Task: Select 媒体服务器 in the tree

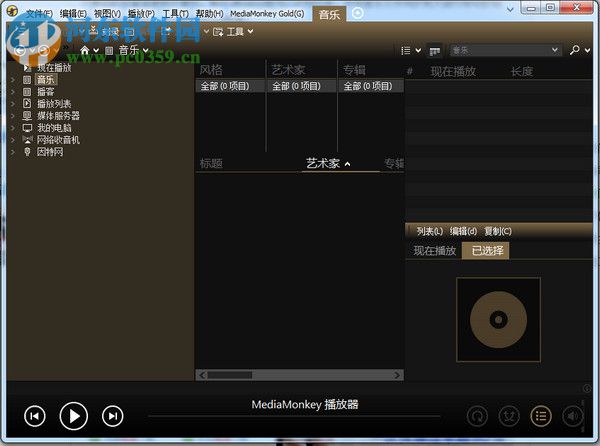Action: [x=58, y=116]
